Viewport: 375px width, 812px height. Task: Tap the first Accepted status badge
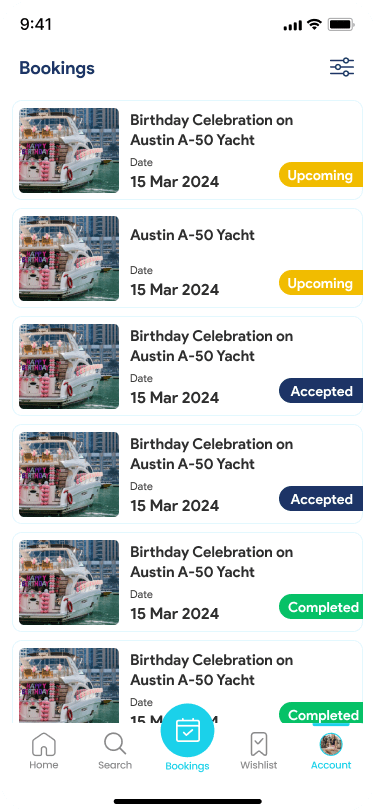[321, 391]
